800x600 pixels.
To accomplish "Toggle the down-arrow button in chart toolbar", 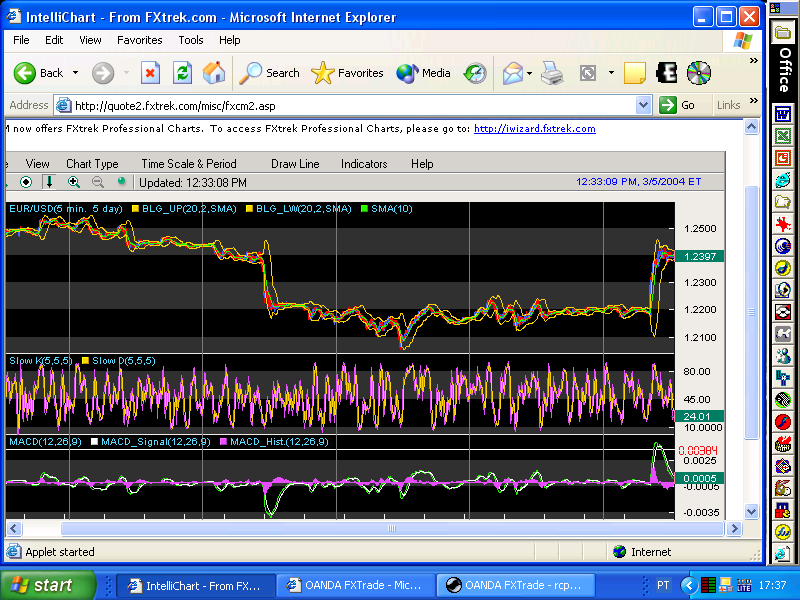I will [x=49, y=182].
